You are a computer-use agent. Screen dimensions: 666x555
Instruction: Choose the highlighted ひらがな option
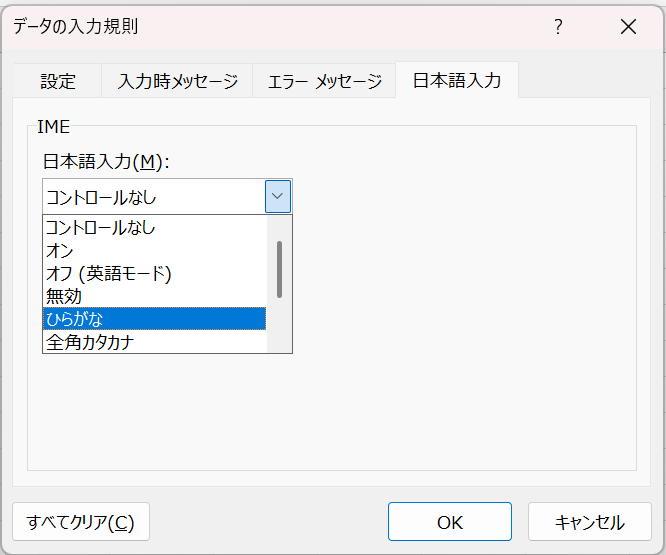pos(155,318)
